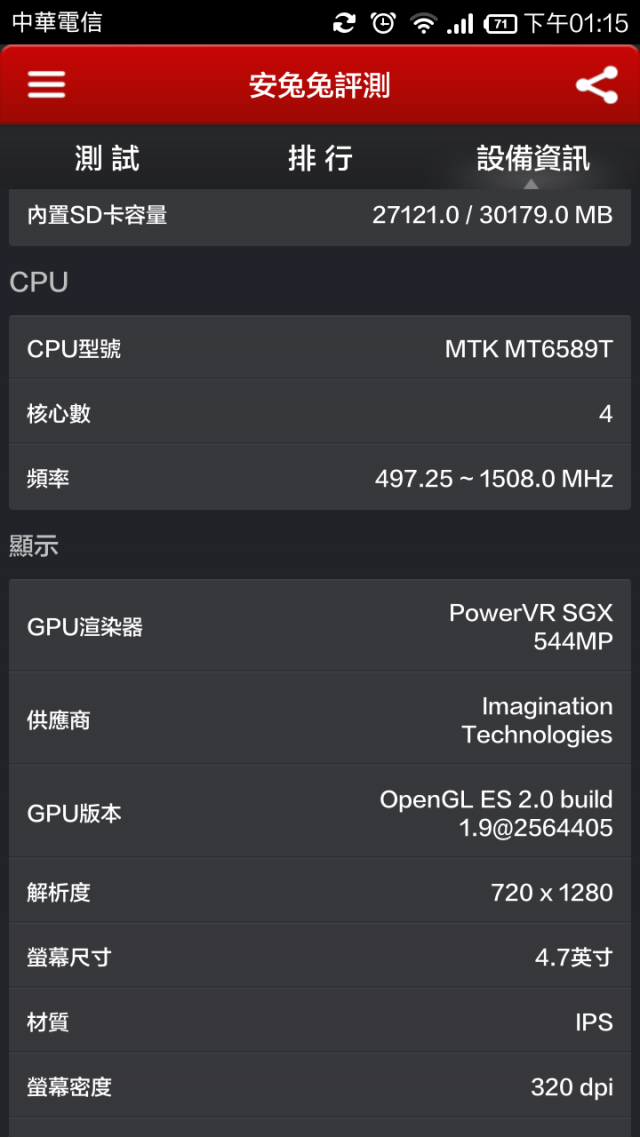Tap the 頻率 MHz row
The height and width of the screenshot is (1138, 640).
pos(320,477)
